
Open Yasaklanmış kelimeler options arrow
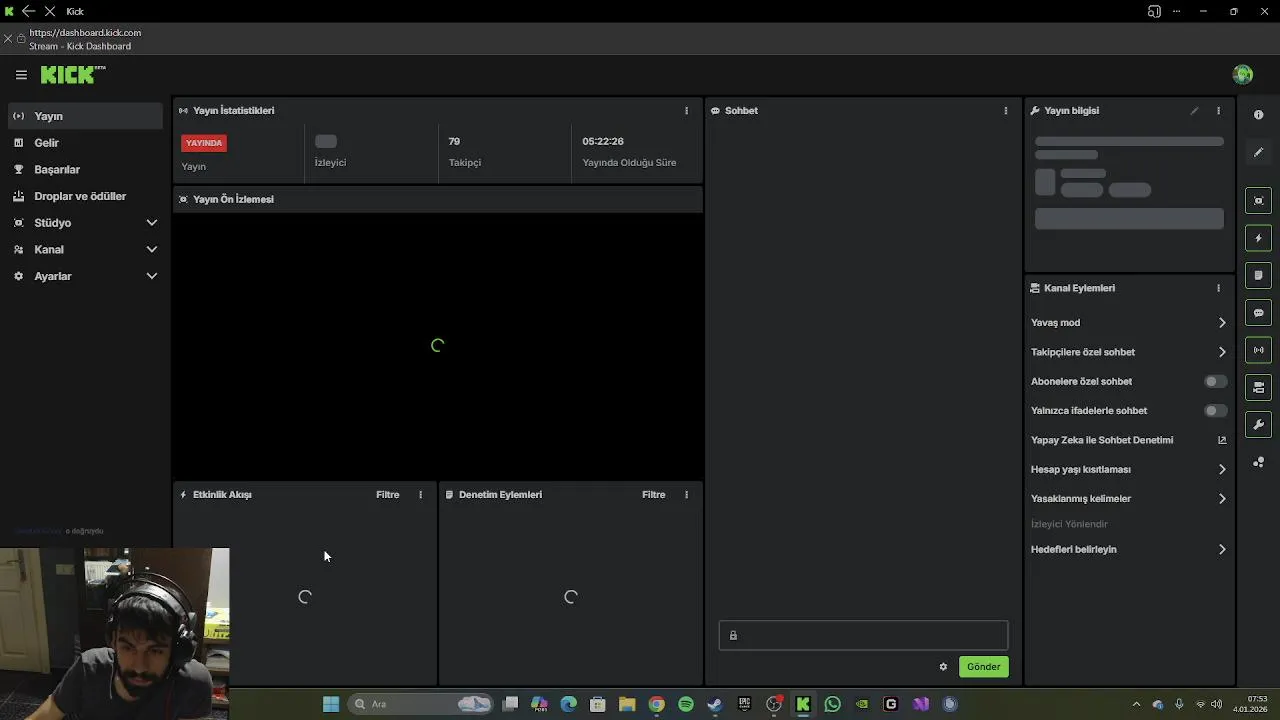(x=1222, y=499)
